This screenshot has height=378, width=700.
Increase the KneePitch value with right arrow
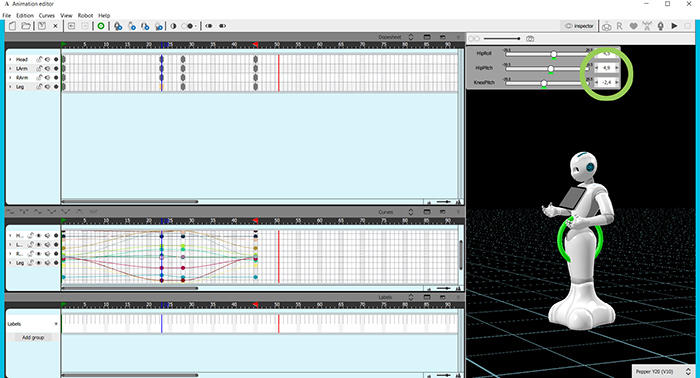(x=617, y=82)
